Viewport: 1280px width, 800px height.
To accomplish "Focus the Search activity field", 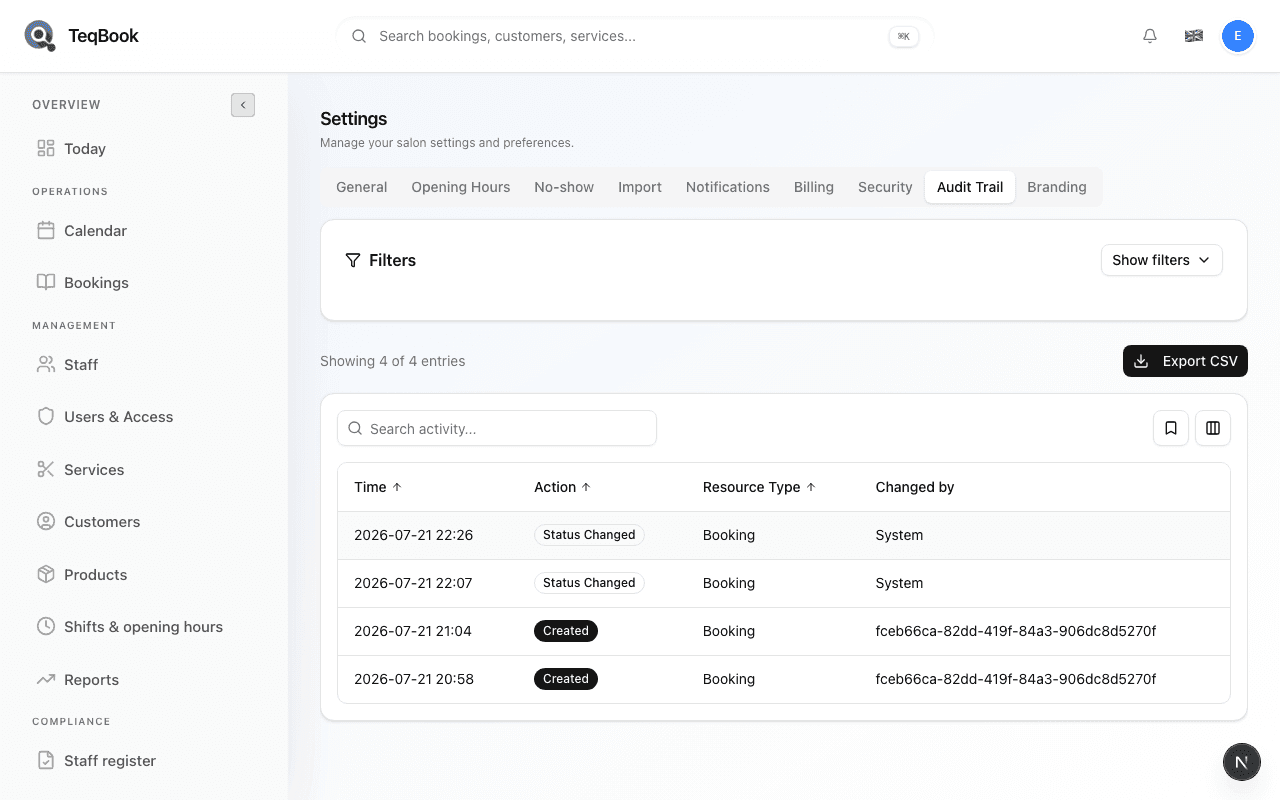I will tap(497, 428).
